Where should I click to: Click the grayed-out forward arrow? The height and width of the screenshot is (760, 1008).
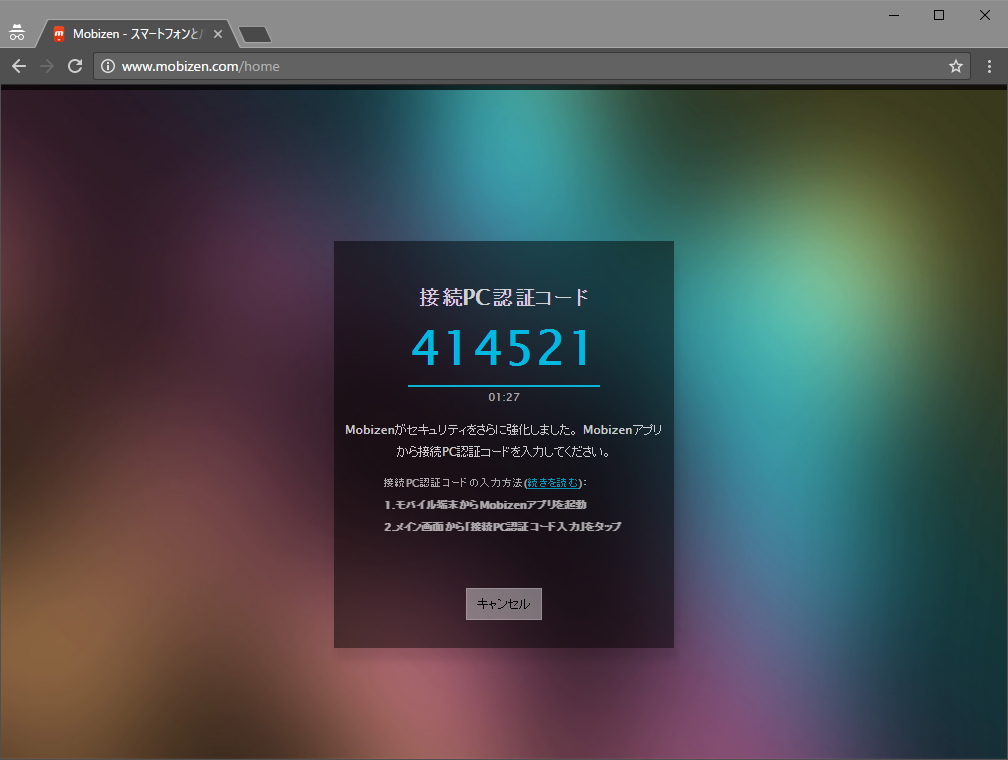[47, 66]
